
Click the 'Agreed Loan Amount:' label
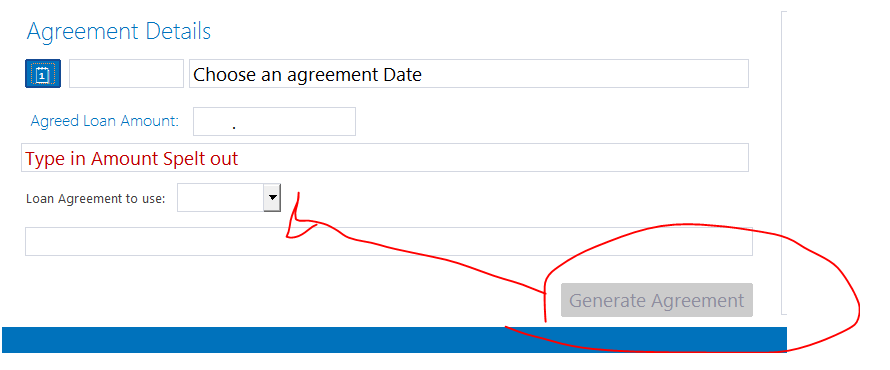[104, 121]
